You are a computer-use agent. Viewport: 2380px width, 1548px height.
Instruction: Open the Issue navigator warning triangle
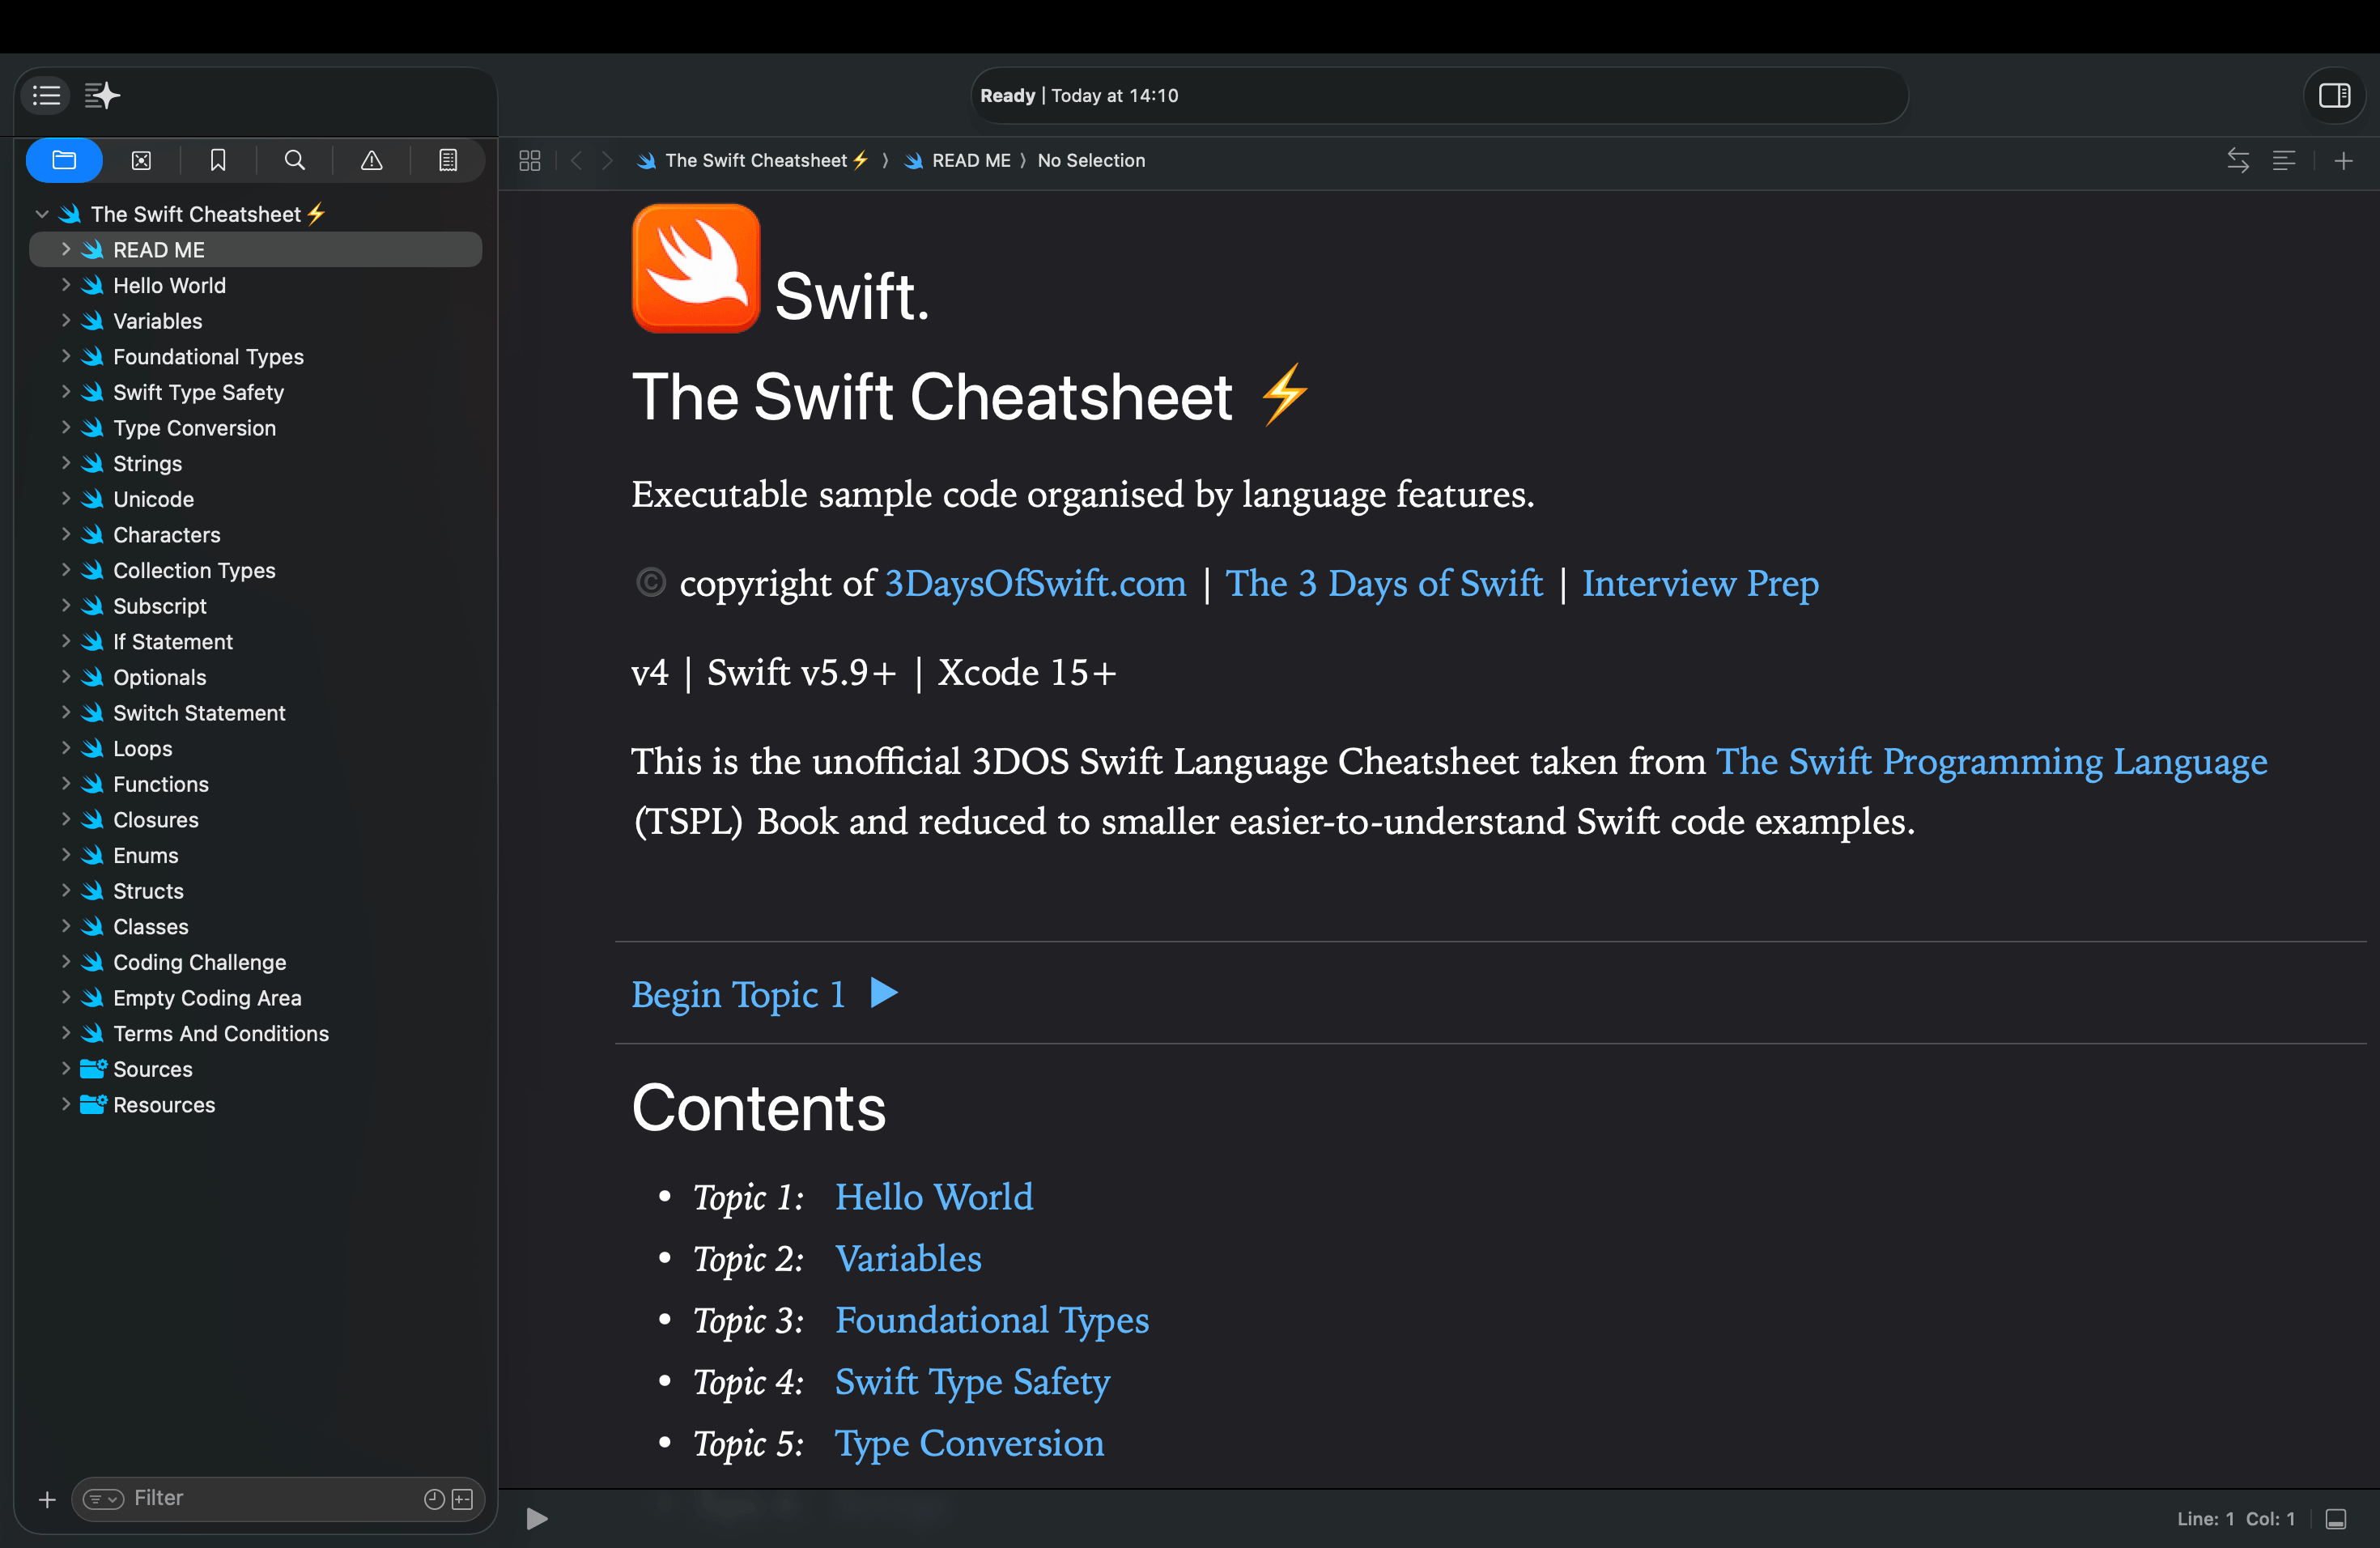[x=371, y=160]
